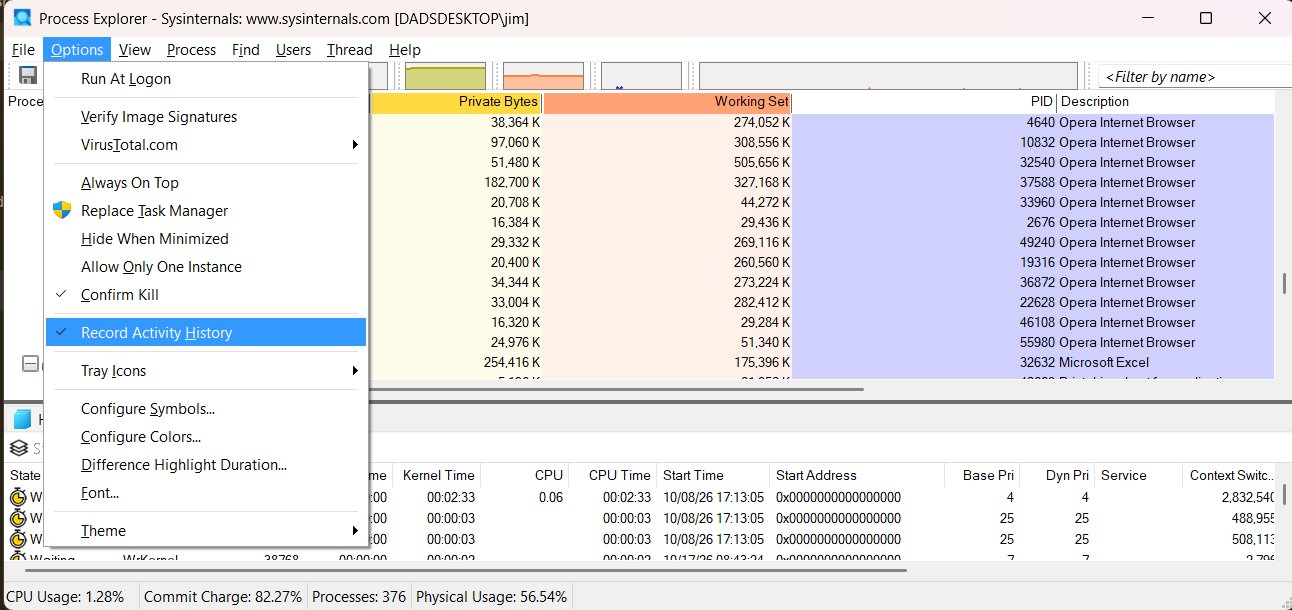
Task: Open the yellow commit history mini graph
Action: coord(445,76)
